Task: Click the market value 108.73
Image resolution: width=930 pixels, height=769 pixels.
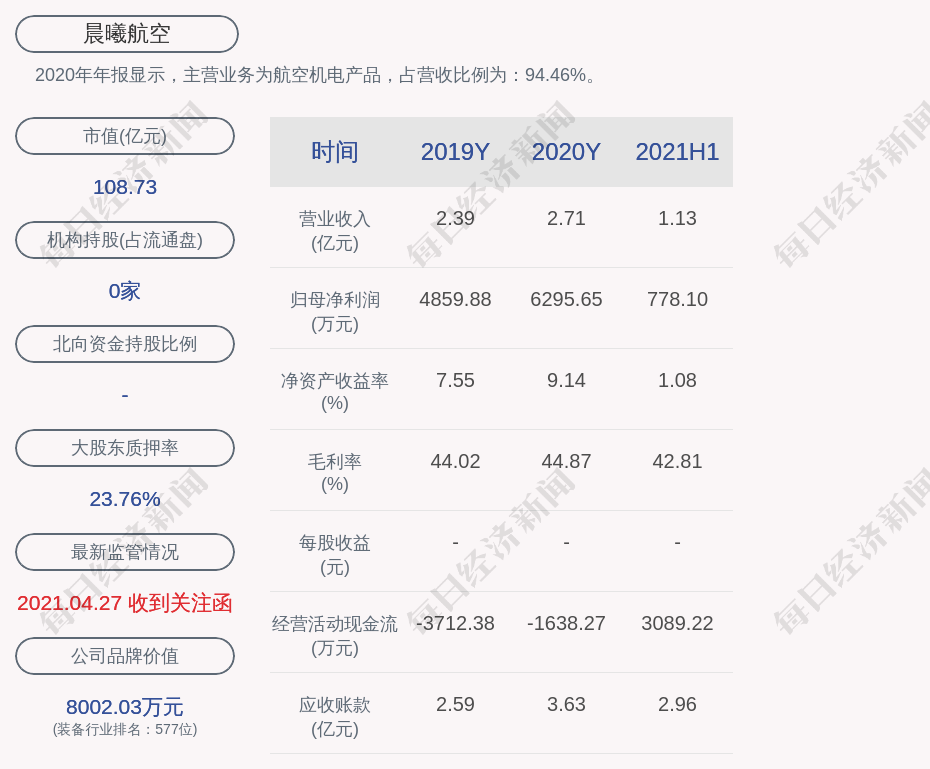Action: pos(125,187)
